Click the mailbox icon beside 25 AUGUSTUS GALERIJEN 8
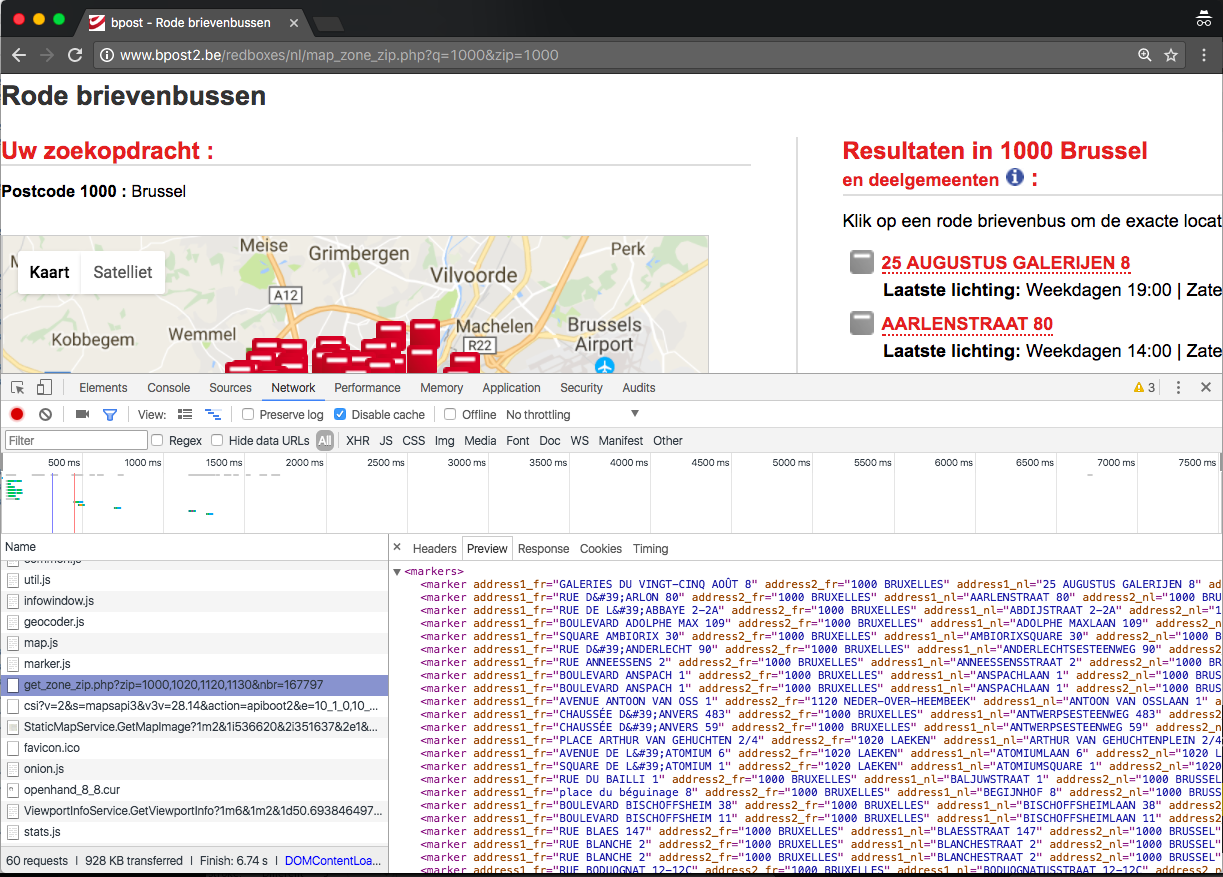The width and height of the screenshot is (1223, 877). coord(862,262)
